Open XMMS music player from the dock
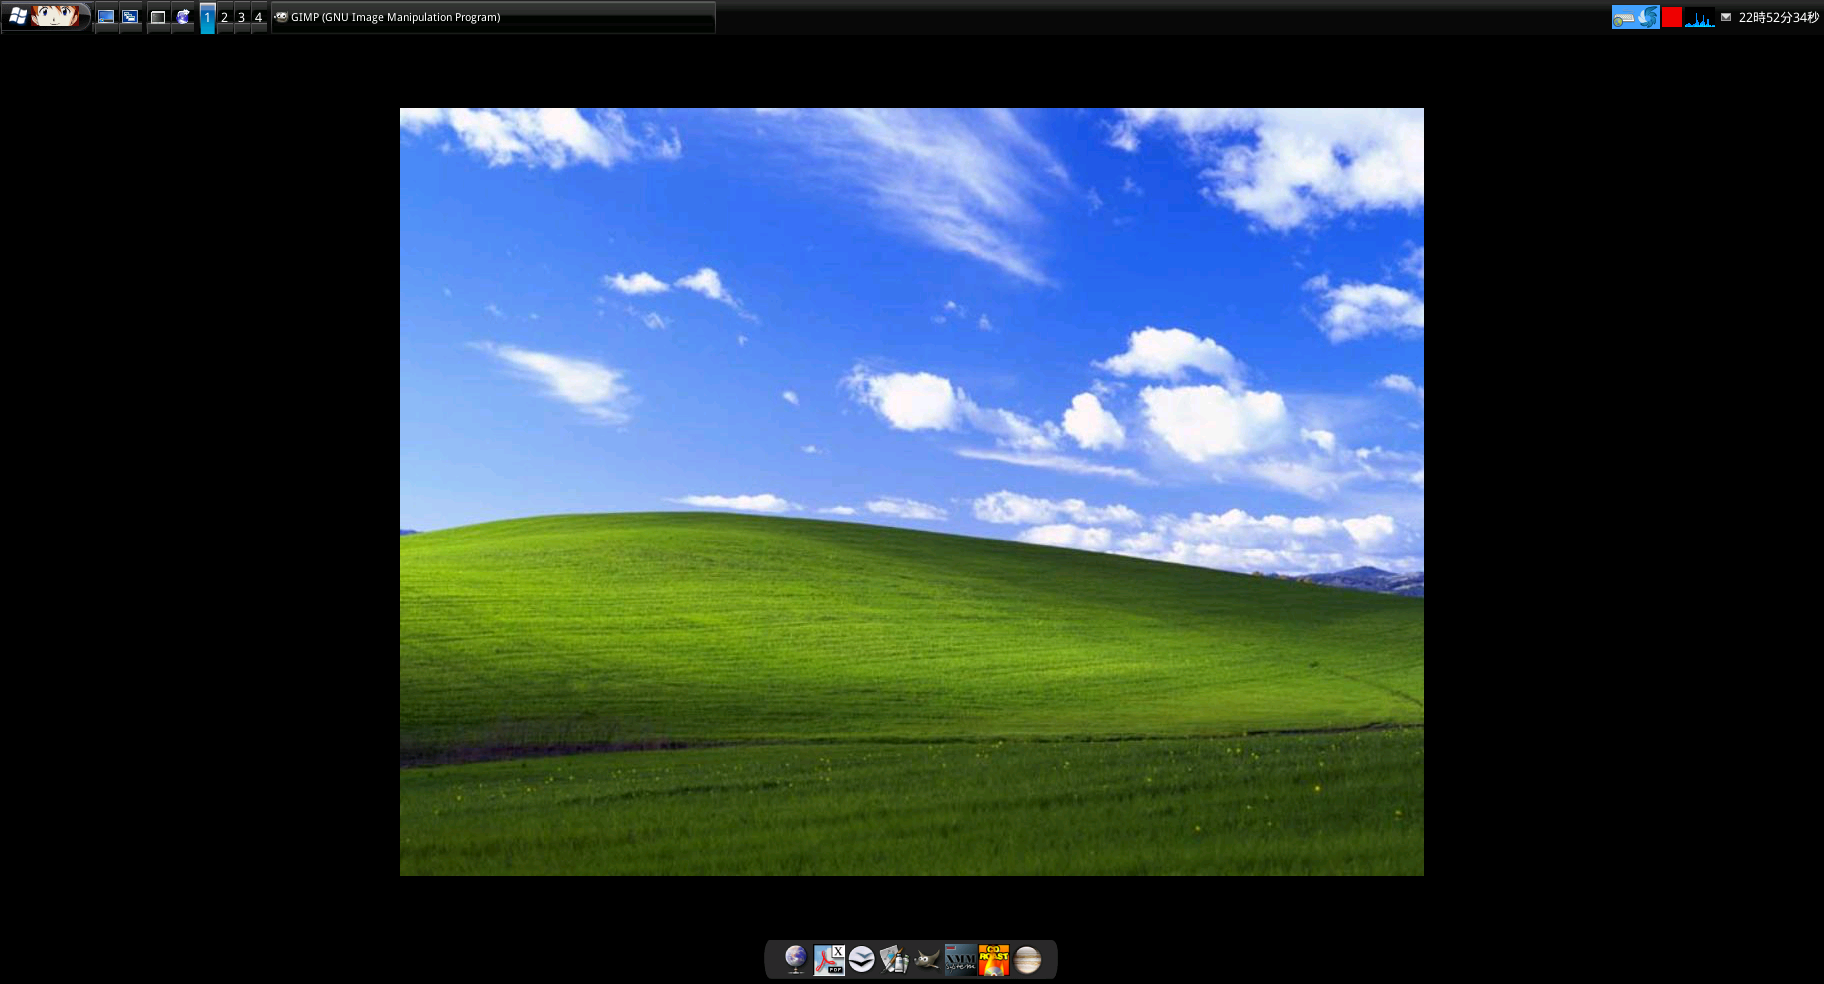 [x=960, y=959]
